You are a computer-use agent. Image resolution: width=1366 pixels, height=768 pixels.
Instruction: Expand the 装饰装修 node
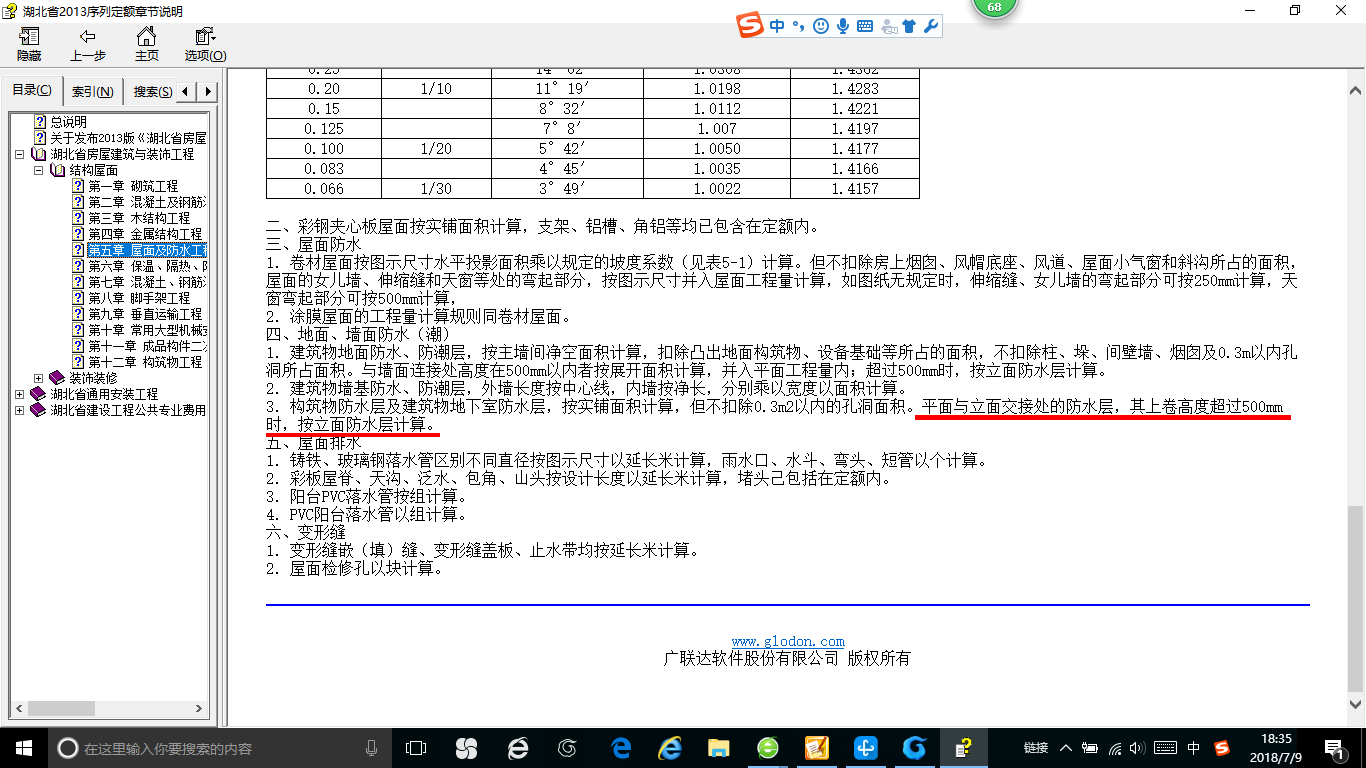click(39, 378)
